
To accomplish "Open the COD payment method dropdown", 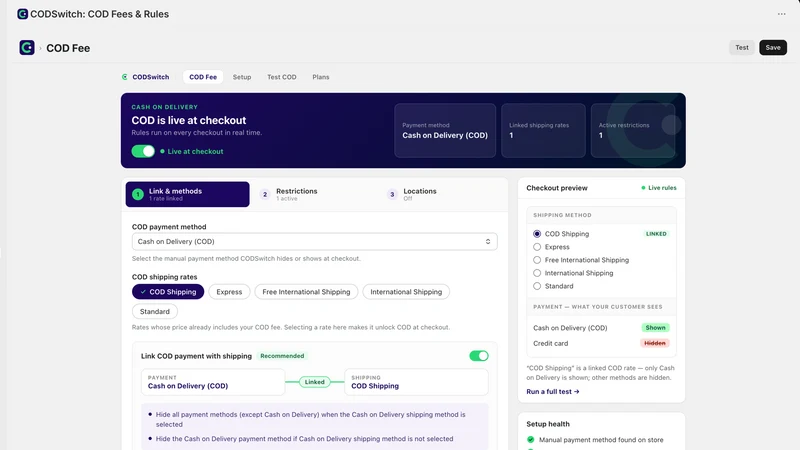I will pyautogui.click(x=314, y=241).
